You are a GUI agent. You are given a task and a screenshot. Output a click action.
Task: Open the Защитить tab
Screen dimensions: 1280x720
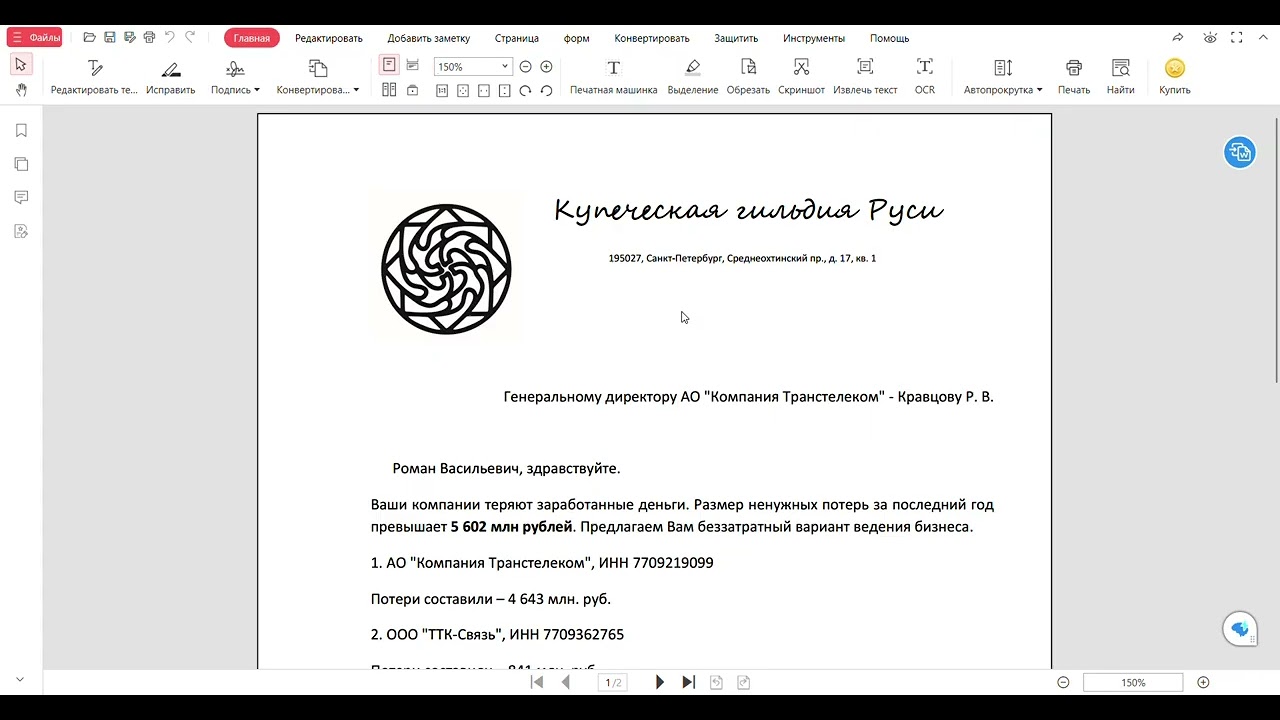tap(736, 38)
